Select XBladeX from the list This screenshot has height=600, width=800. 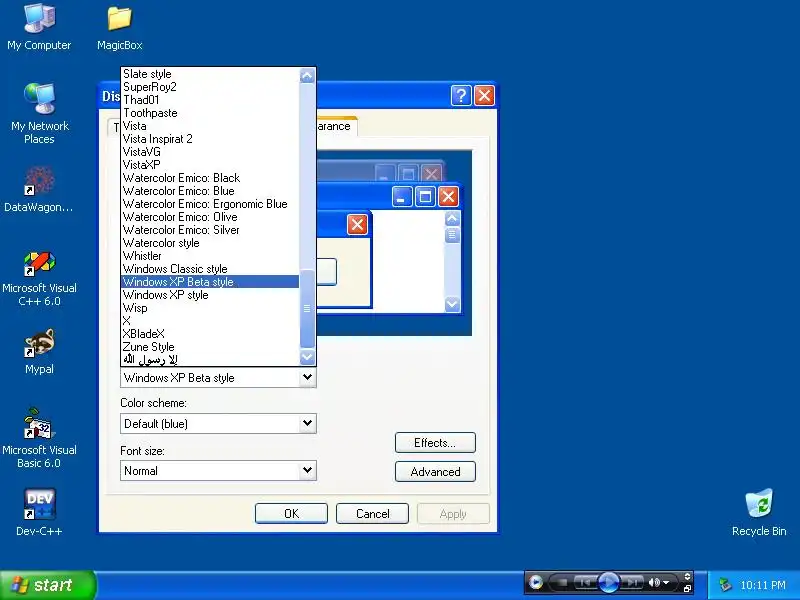tap(210, 334)
